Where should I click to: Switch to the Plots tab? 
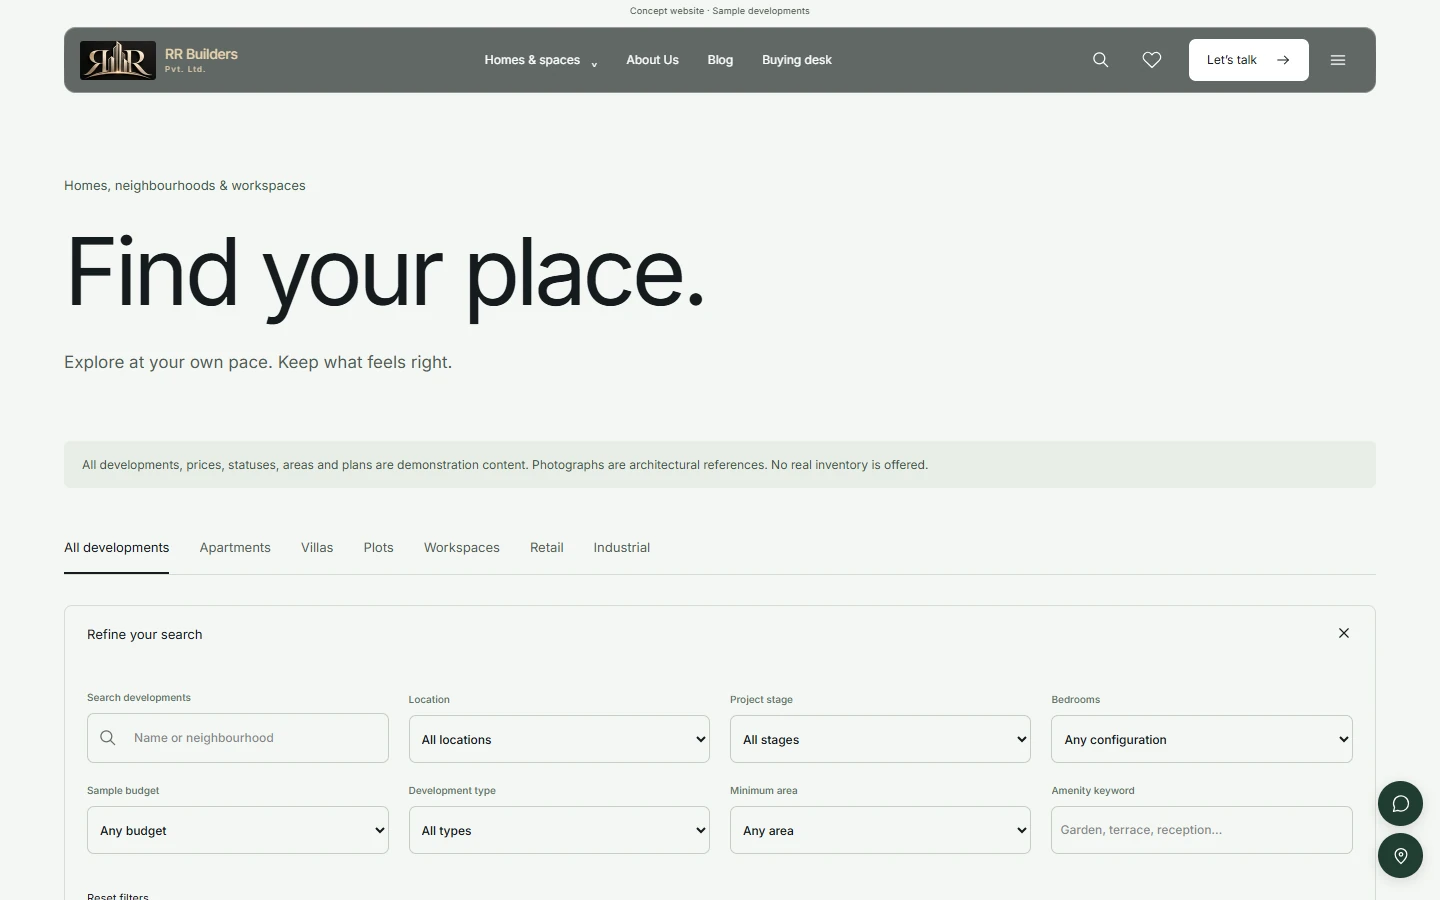378,547
